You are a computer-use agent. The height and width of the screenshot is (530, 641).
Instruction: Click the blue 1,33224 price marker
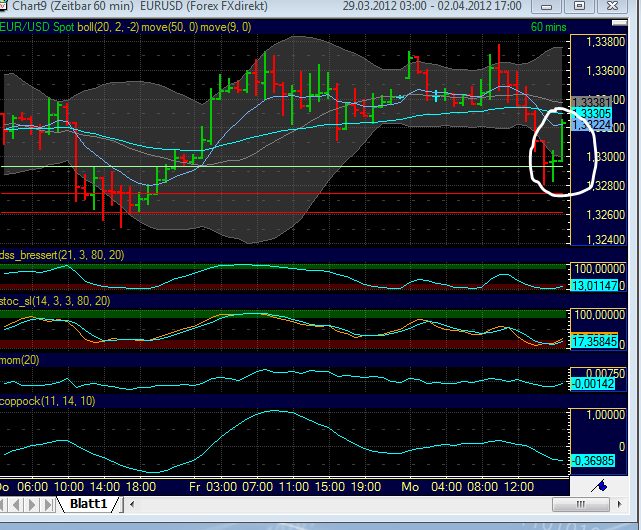click(x=592, y=125)
